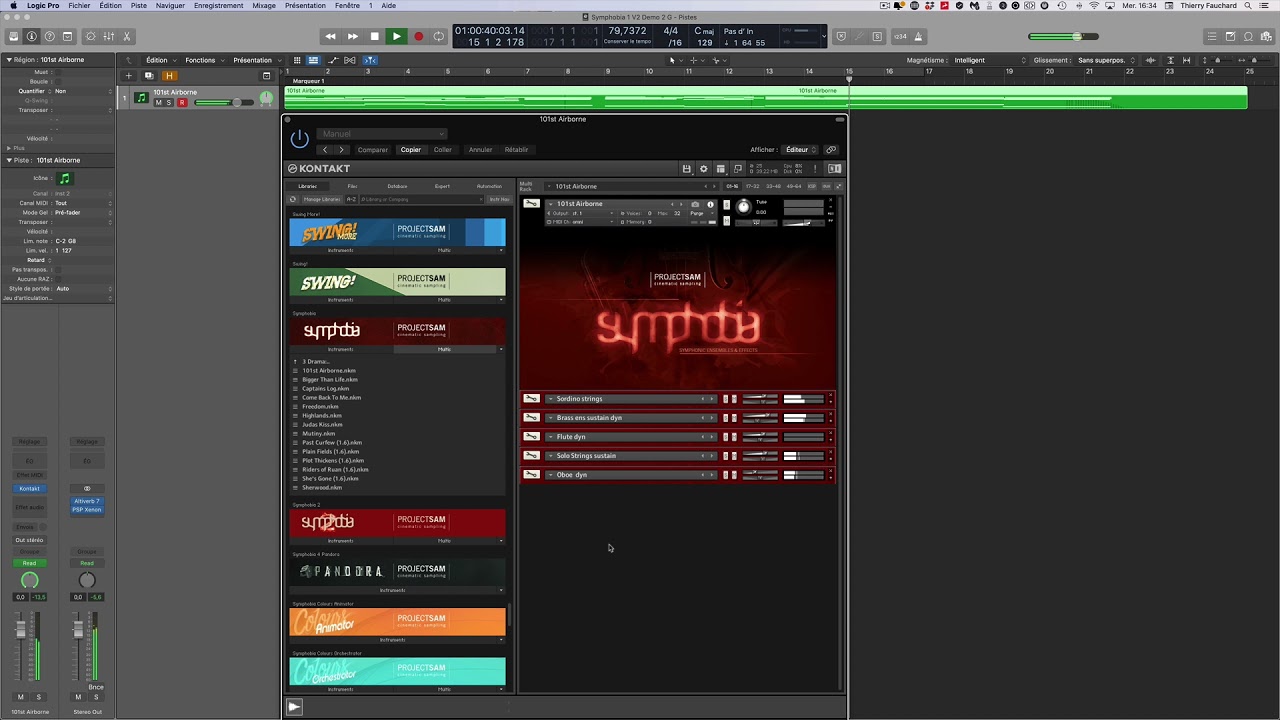Click the Annuler button
The image size is (1280, 720).
(x=480, y=150)
